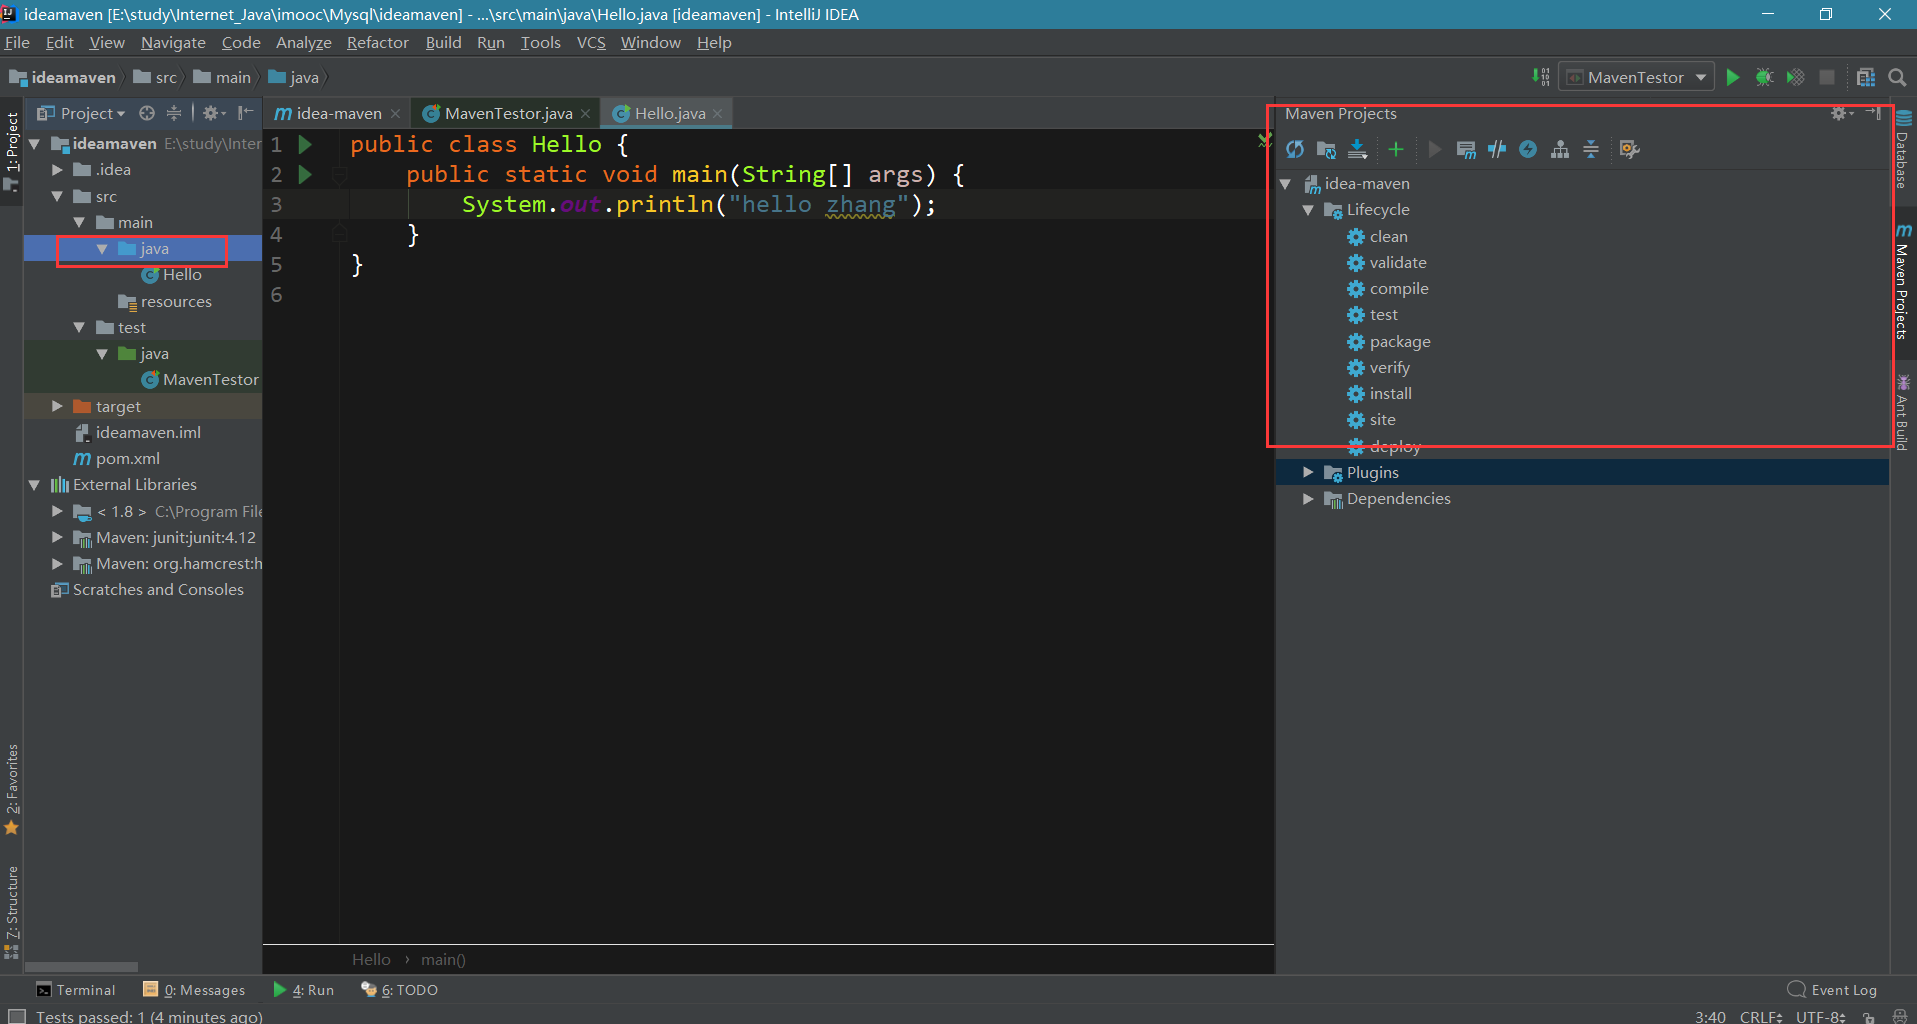Open Project panel gear options

(x=214, y=113)
